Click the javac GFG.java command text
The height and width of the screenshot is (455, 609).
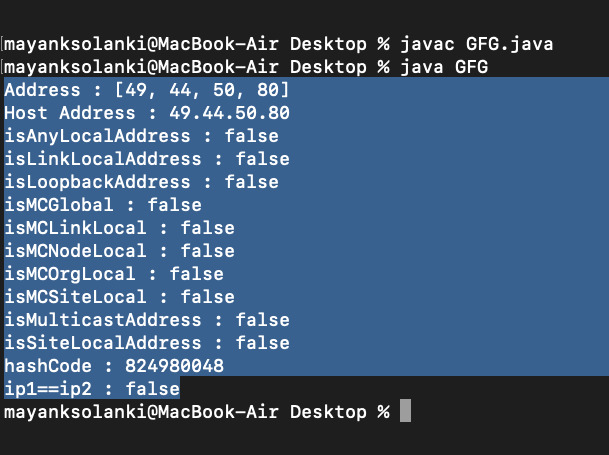click(x=477, y=44)
